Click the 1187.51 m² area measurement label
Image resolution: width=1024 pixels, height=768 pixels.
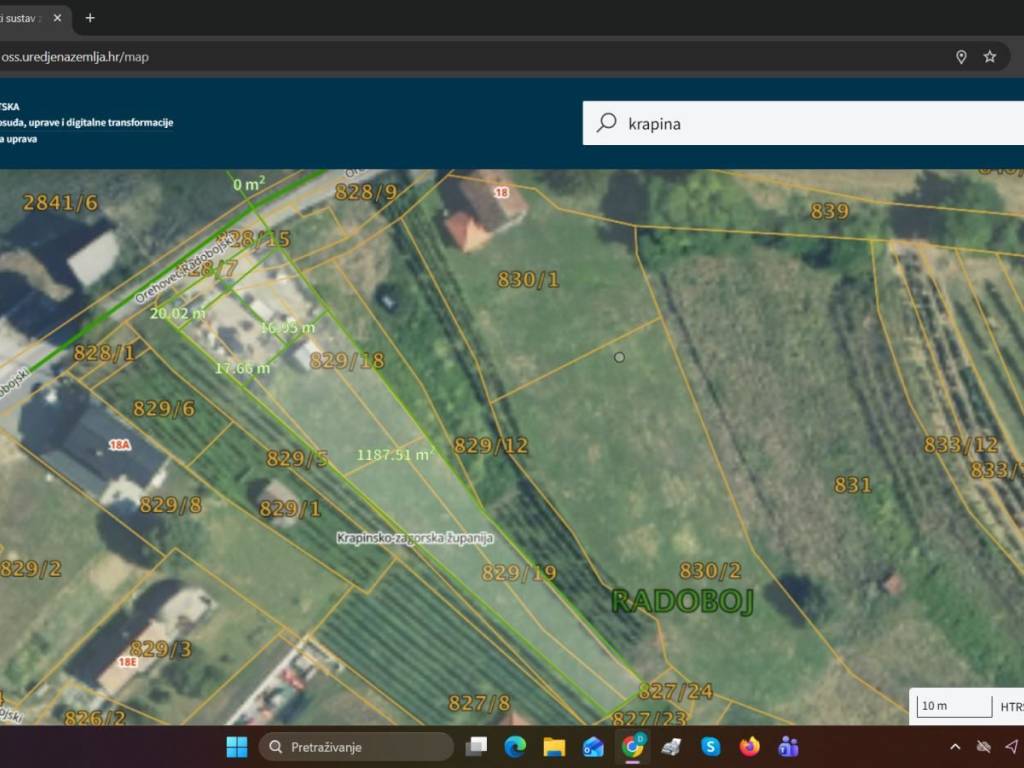(x=394, y=454)
